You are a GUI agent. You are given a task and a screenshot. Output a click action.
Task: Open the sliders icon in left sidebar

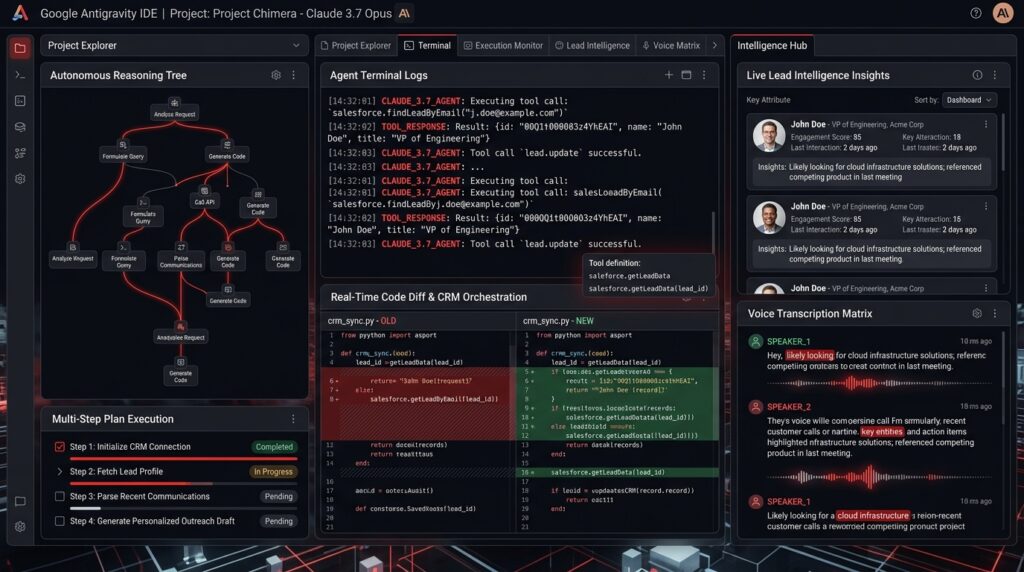coord(20,153)
